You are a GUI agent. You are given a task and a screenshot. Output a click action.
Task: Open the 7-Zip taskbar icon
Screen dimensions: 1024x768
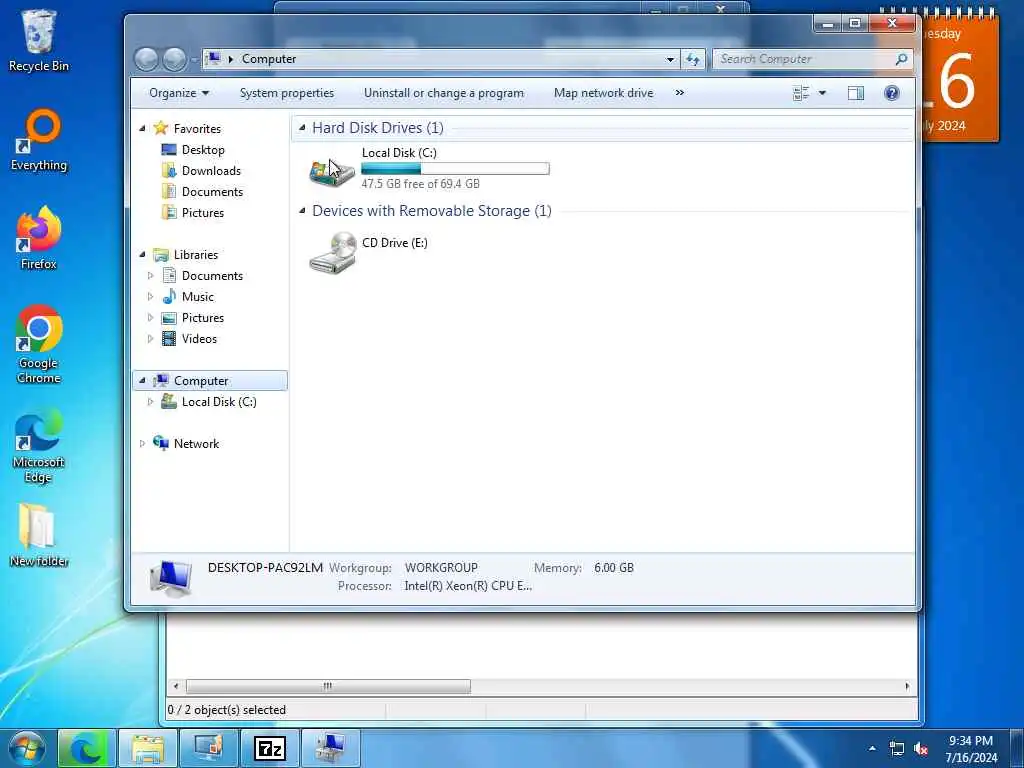tap(270, 748)
